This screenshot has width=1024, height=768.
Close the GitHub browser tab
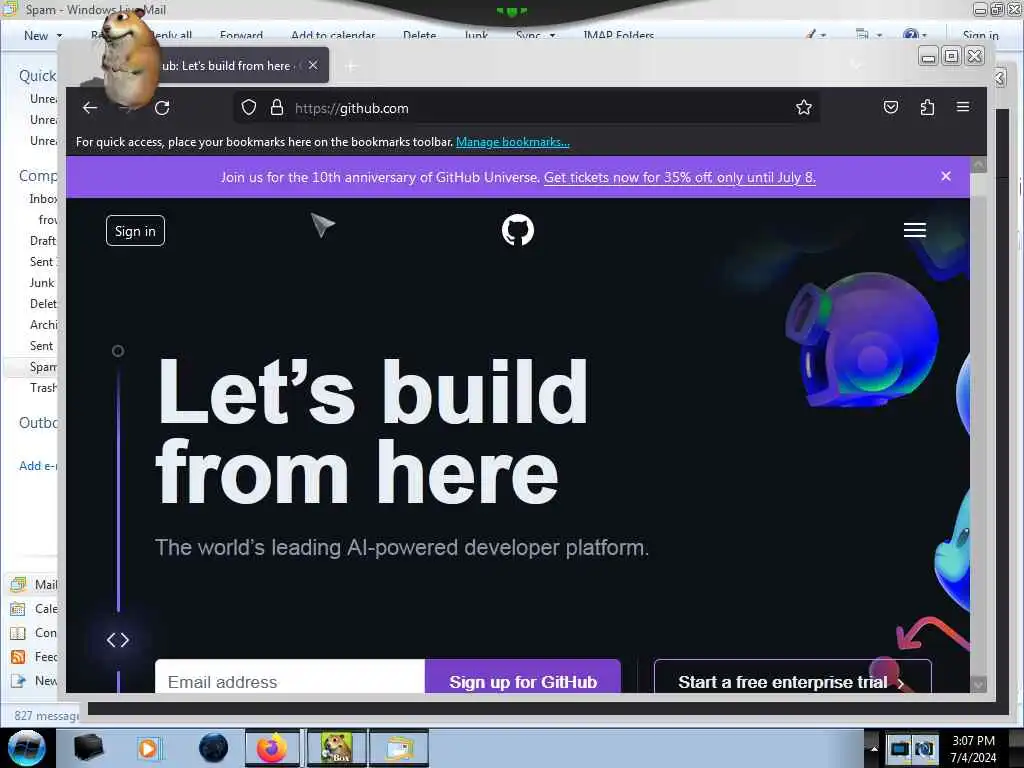pyautogui.click(x=313, y=65)
